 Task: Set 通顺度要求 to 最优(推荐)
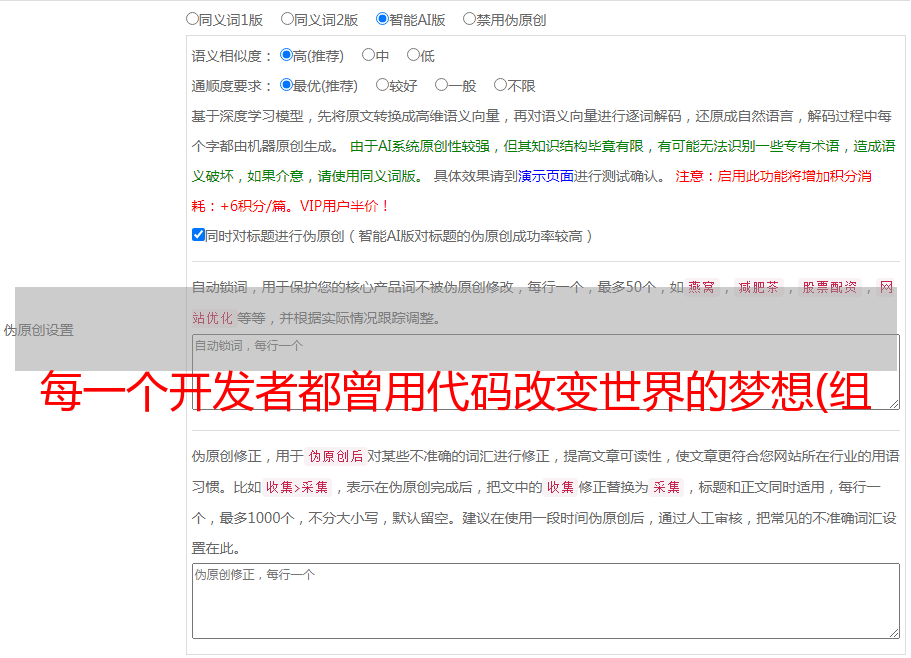[286, 85]
